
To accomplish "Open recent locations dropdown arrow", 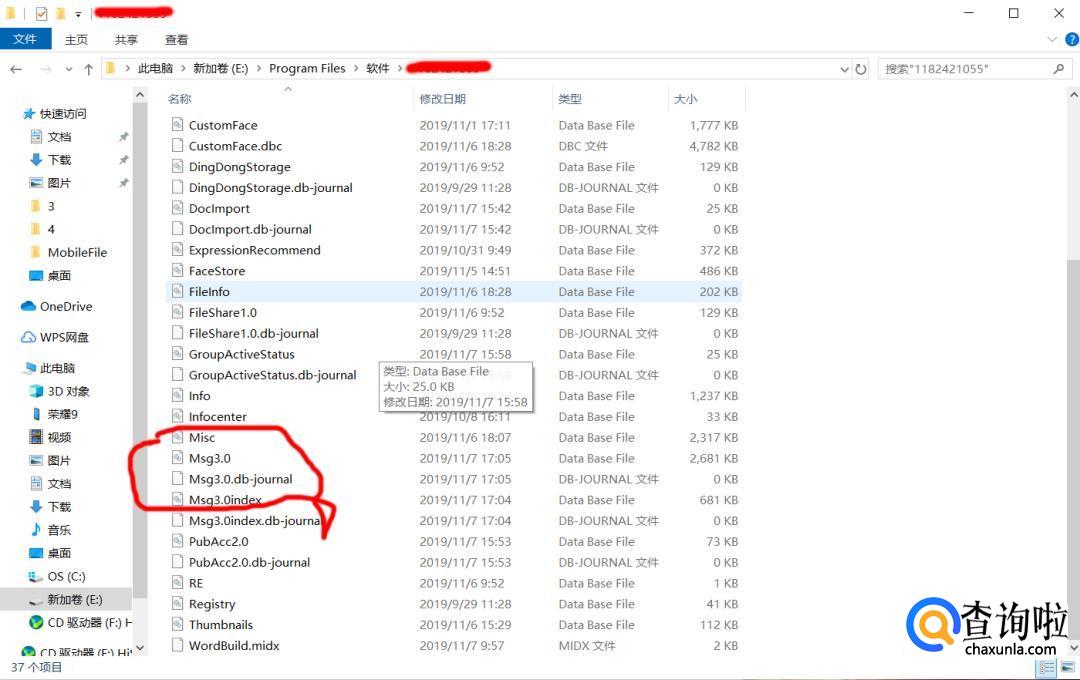I will pyautogui.click(x=68, y=69).
